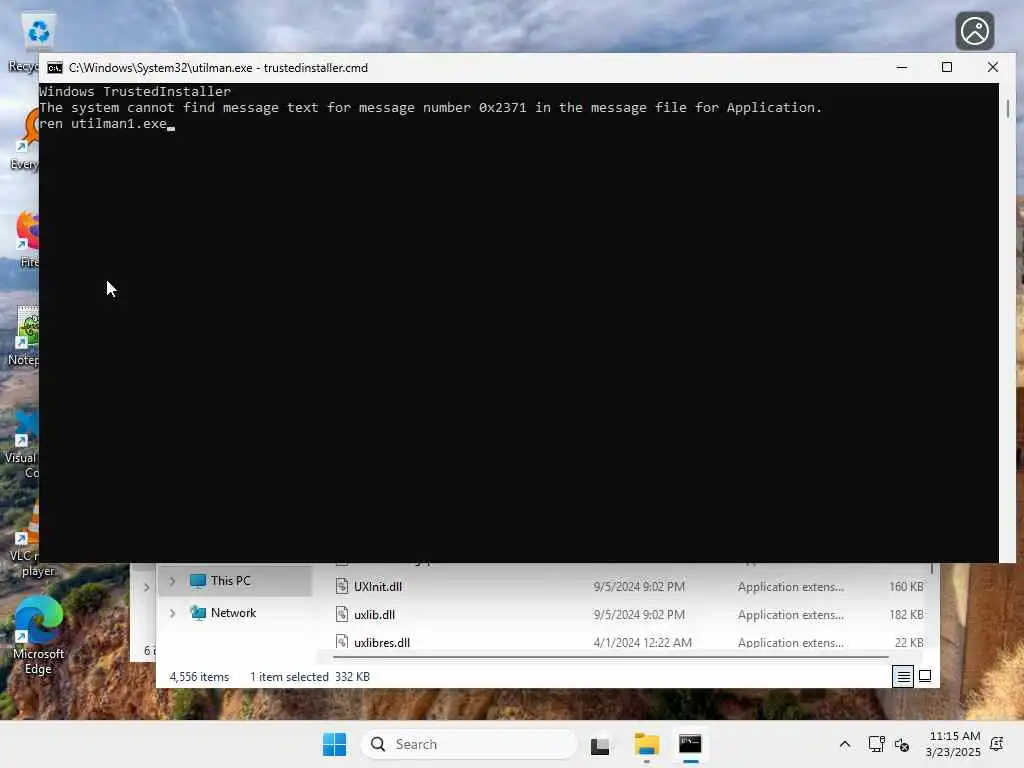Screen dimensions: 1024x768
Task: Close the utilman.exe console window
Action: pos(993,67)
